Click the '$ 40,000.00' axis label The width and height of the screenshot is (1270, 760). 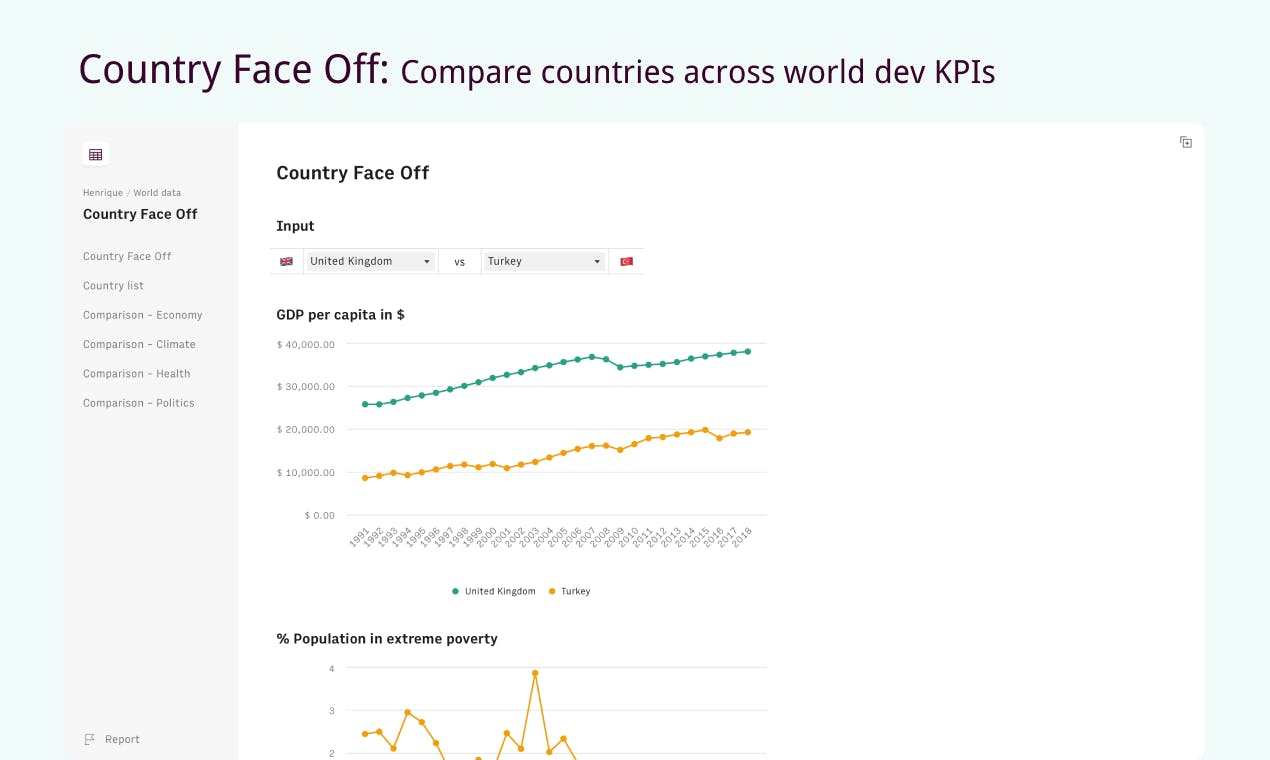306,344
